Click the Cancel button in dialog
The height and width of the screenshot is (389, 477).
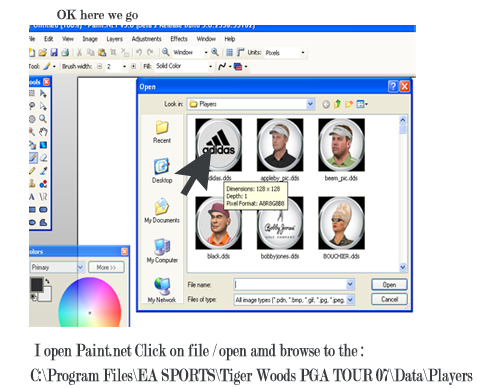click(389, 299)
